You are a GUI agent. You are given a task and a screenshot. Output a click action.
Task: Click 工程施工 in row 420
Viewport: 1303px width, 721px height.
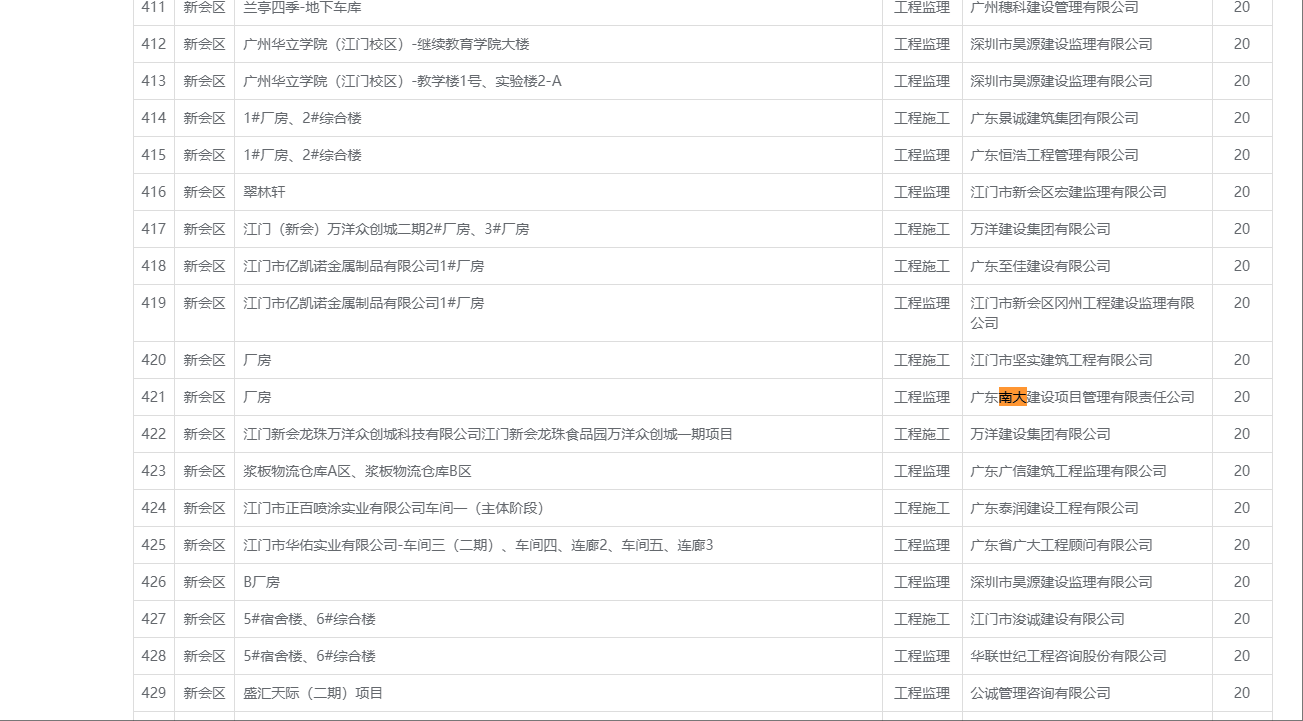921,360
